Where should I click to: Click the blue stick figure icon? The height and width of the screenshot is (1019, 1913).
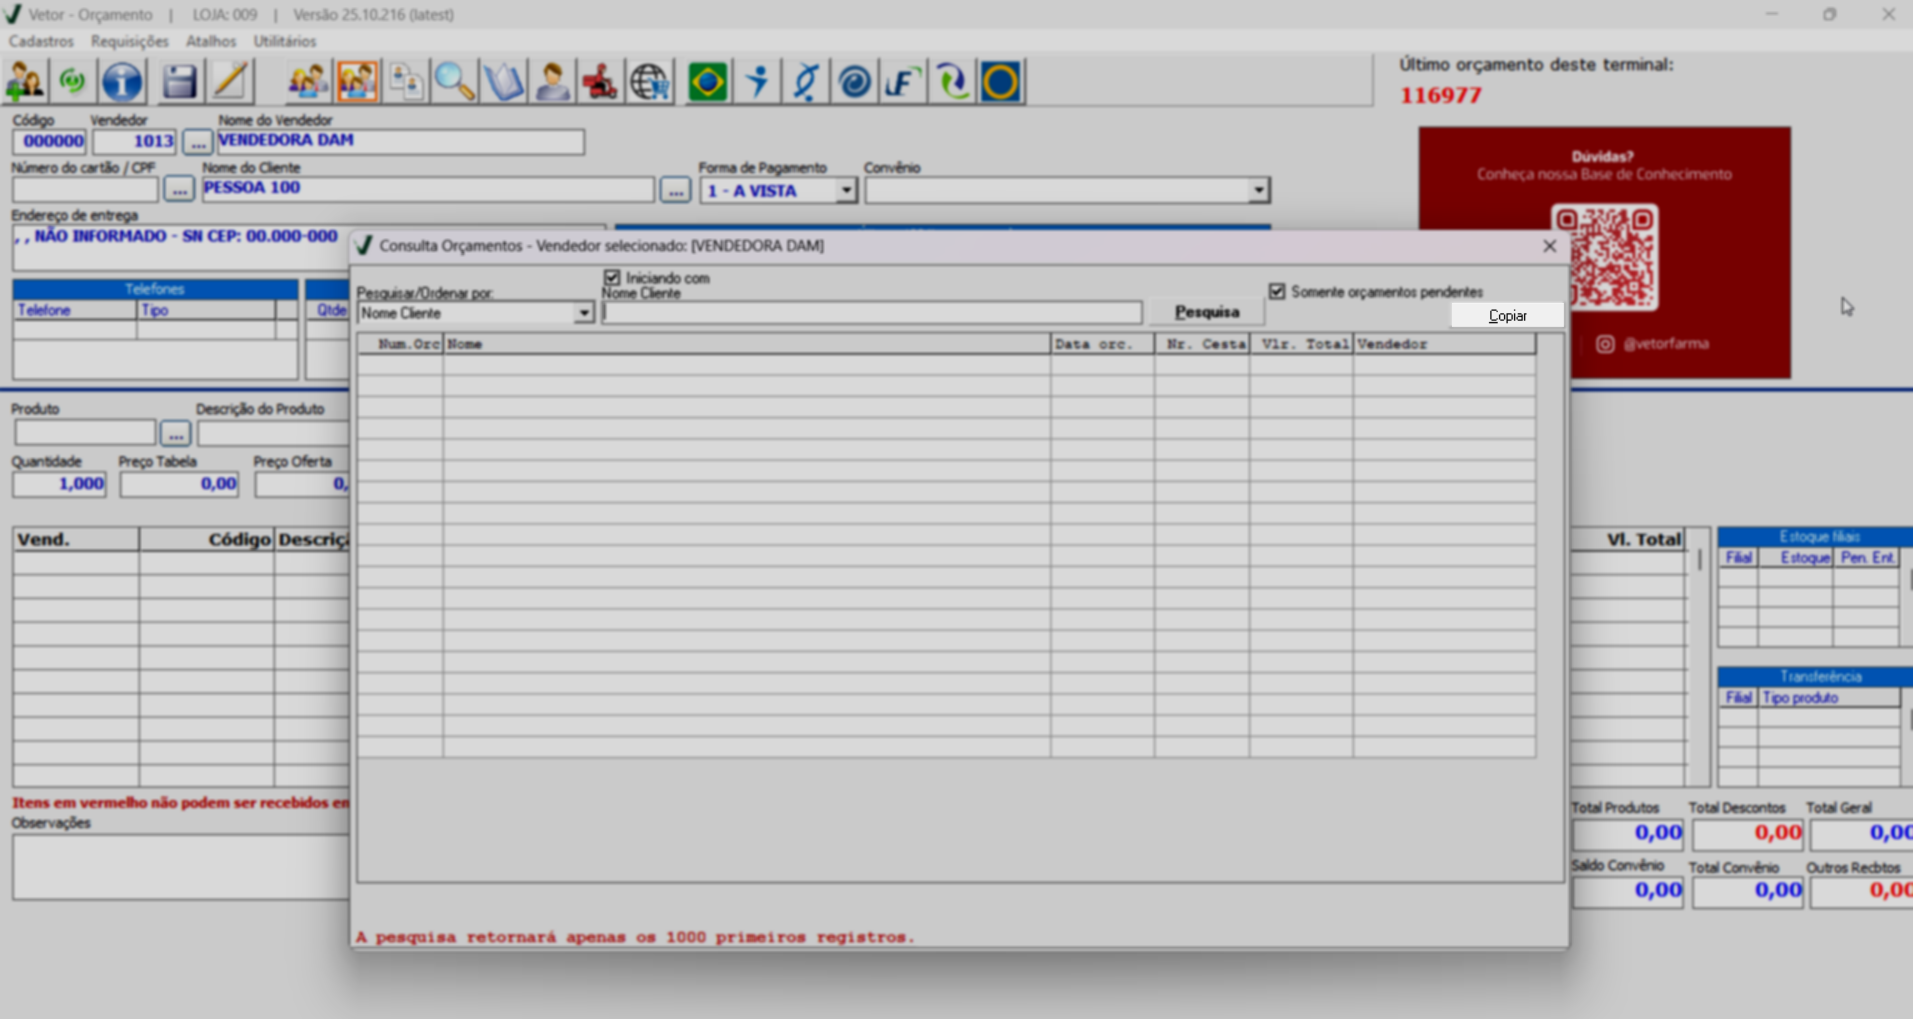click(757, 82)
